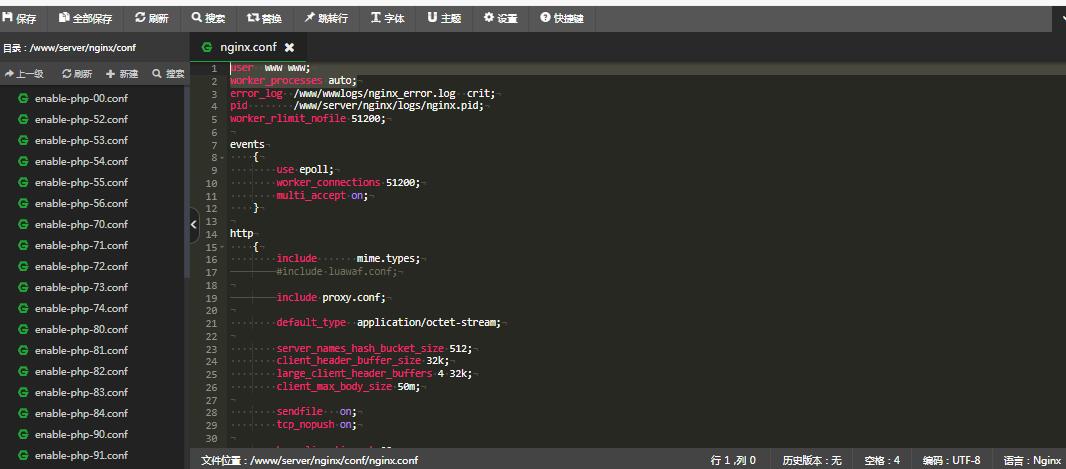1066x469 pixels.
Task: Close the nginx.conf tab
Action: pos(289,48)
